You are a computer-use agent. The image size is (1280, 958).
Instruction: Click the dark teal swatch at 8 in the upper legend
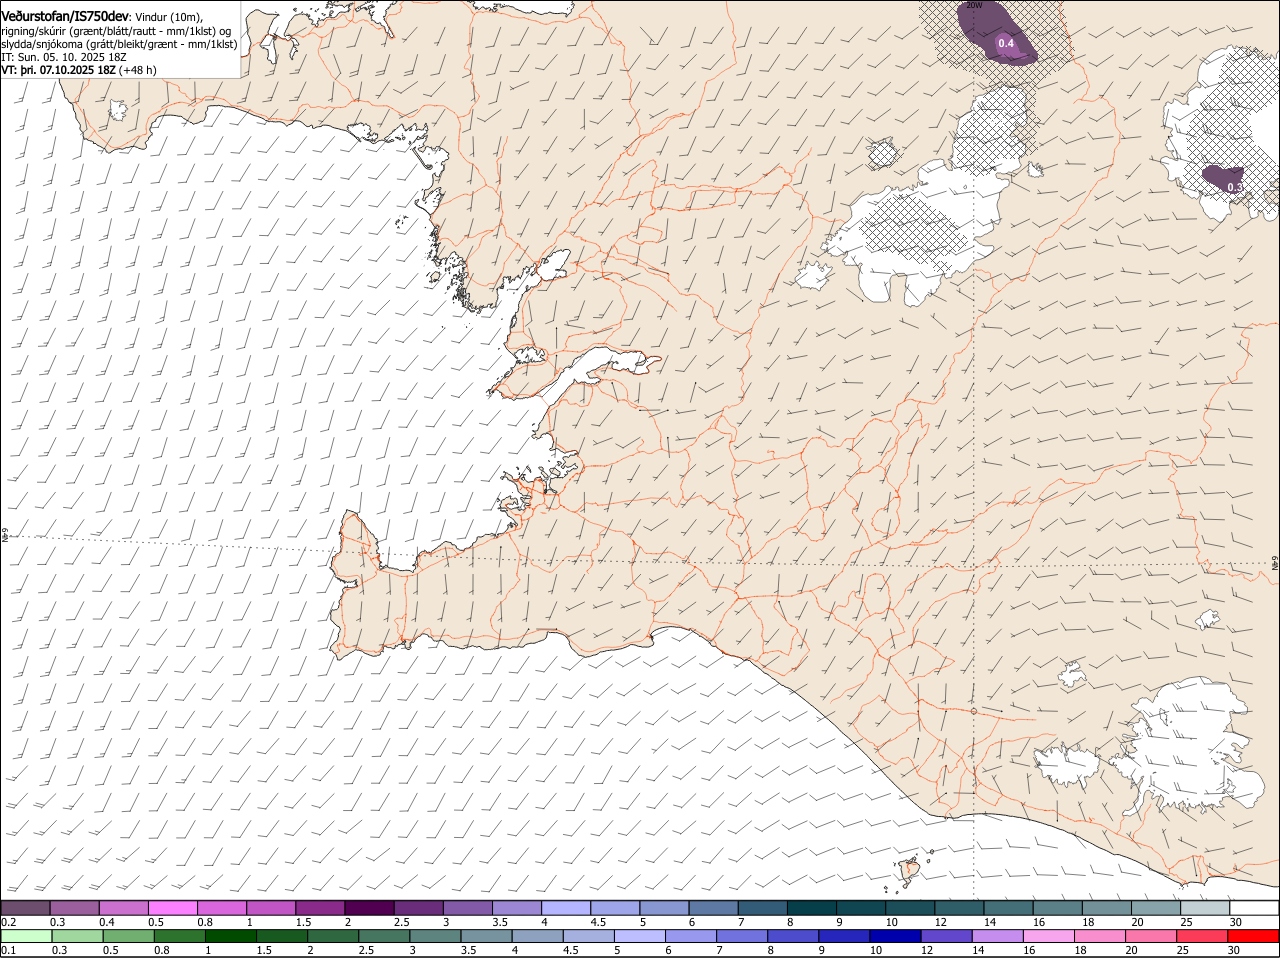(x=812, y=907)
